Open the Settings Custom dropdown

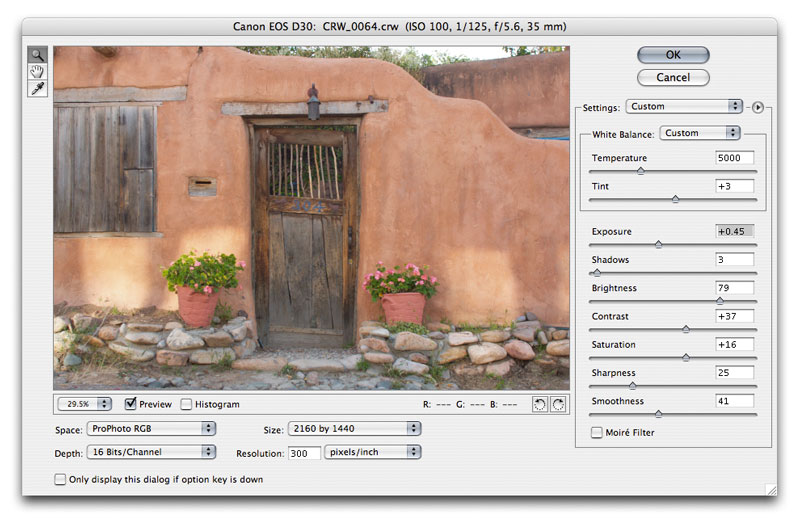[684, 106]
